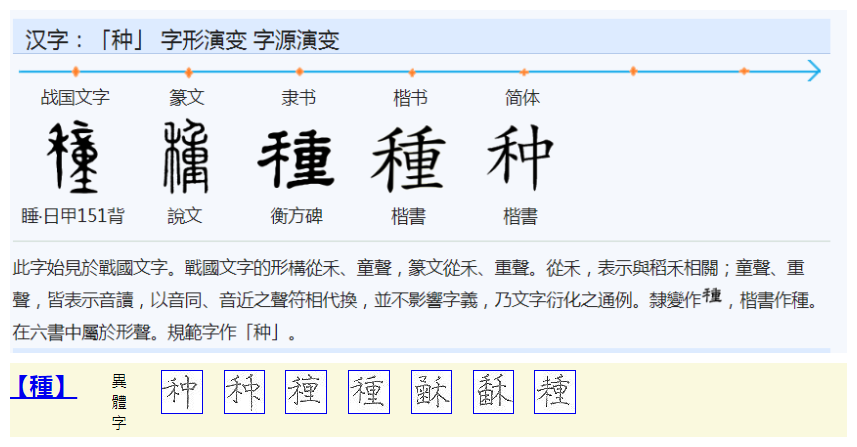
Task: Select the 隶书 label
Action: click(x=299, y=98)
